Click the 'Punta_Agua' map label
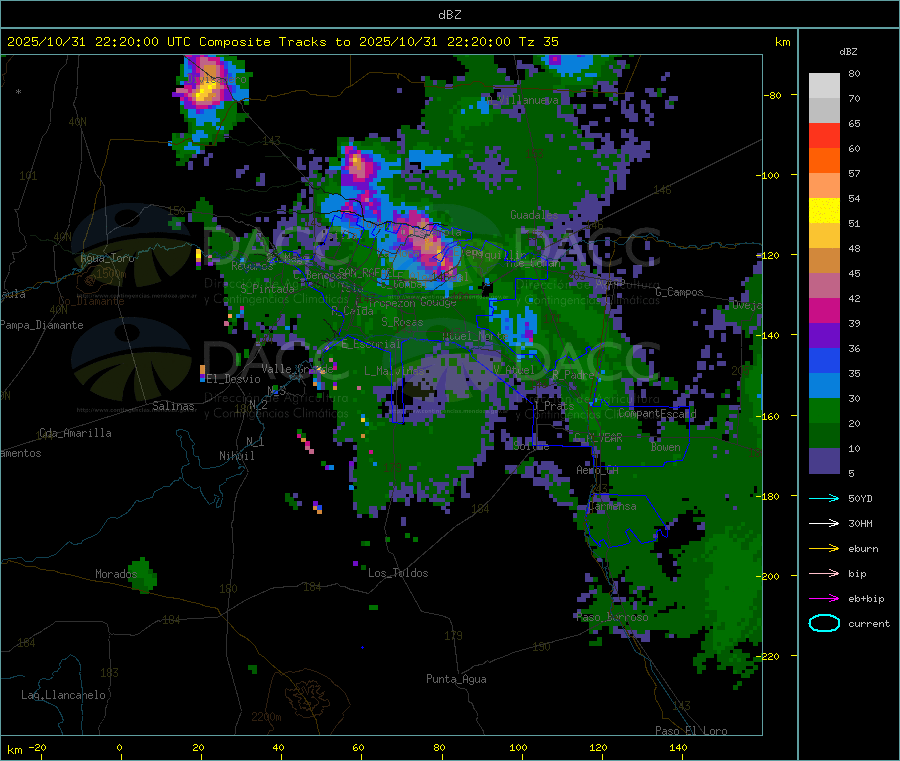This screenshot has width=900, height=761. click(456, 679)
